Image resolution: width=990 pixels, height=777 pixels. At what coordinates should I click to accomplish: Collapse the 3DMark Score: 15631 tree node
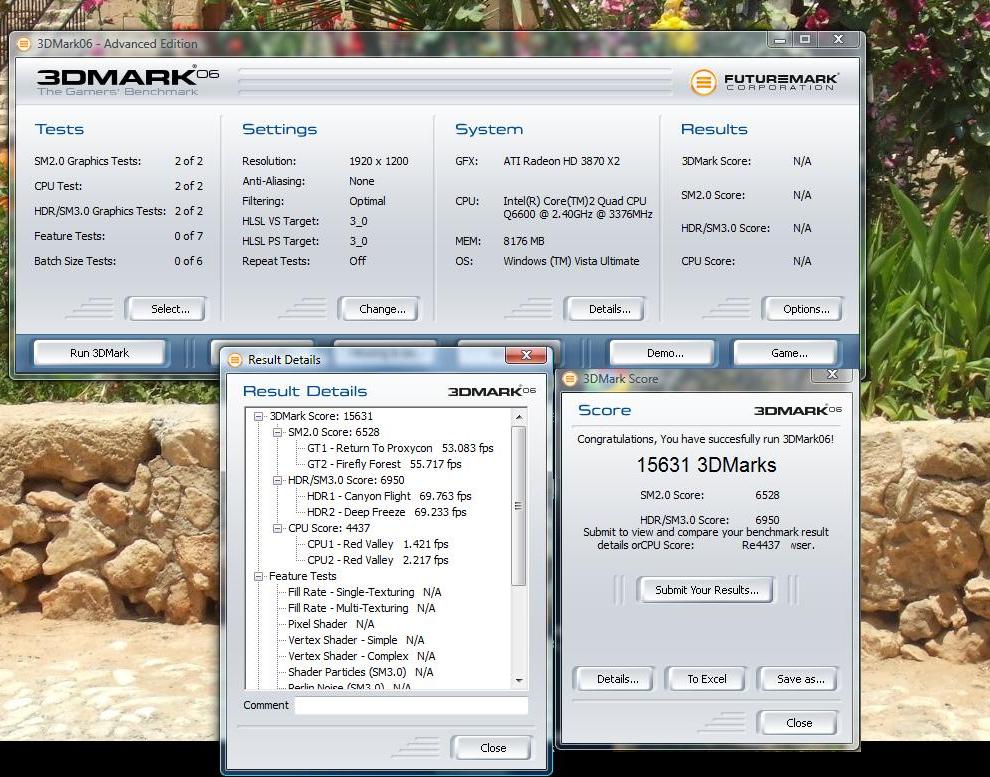(x=258, y=417)
